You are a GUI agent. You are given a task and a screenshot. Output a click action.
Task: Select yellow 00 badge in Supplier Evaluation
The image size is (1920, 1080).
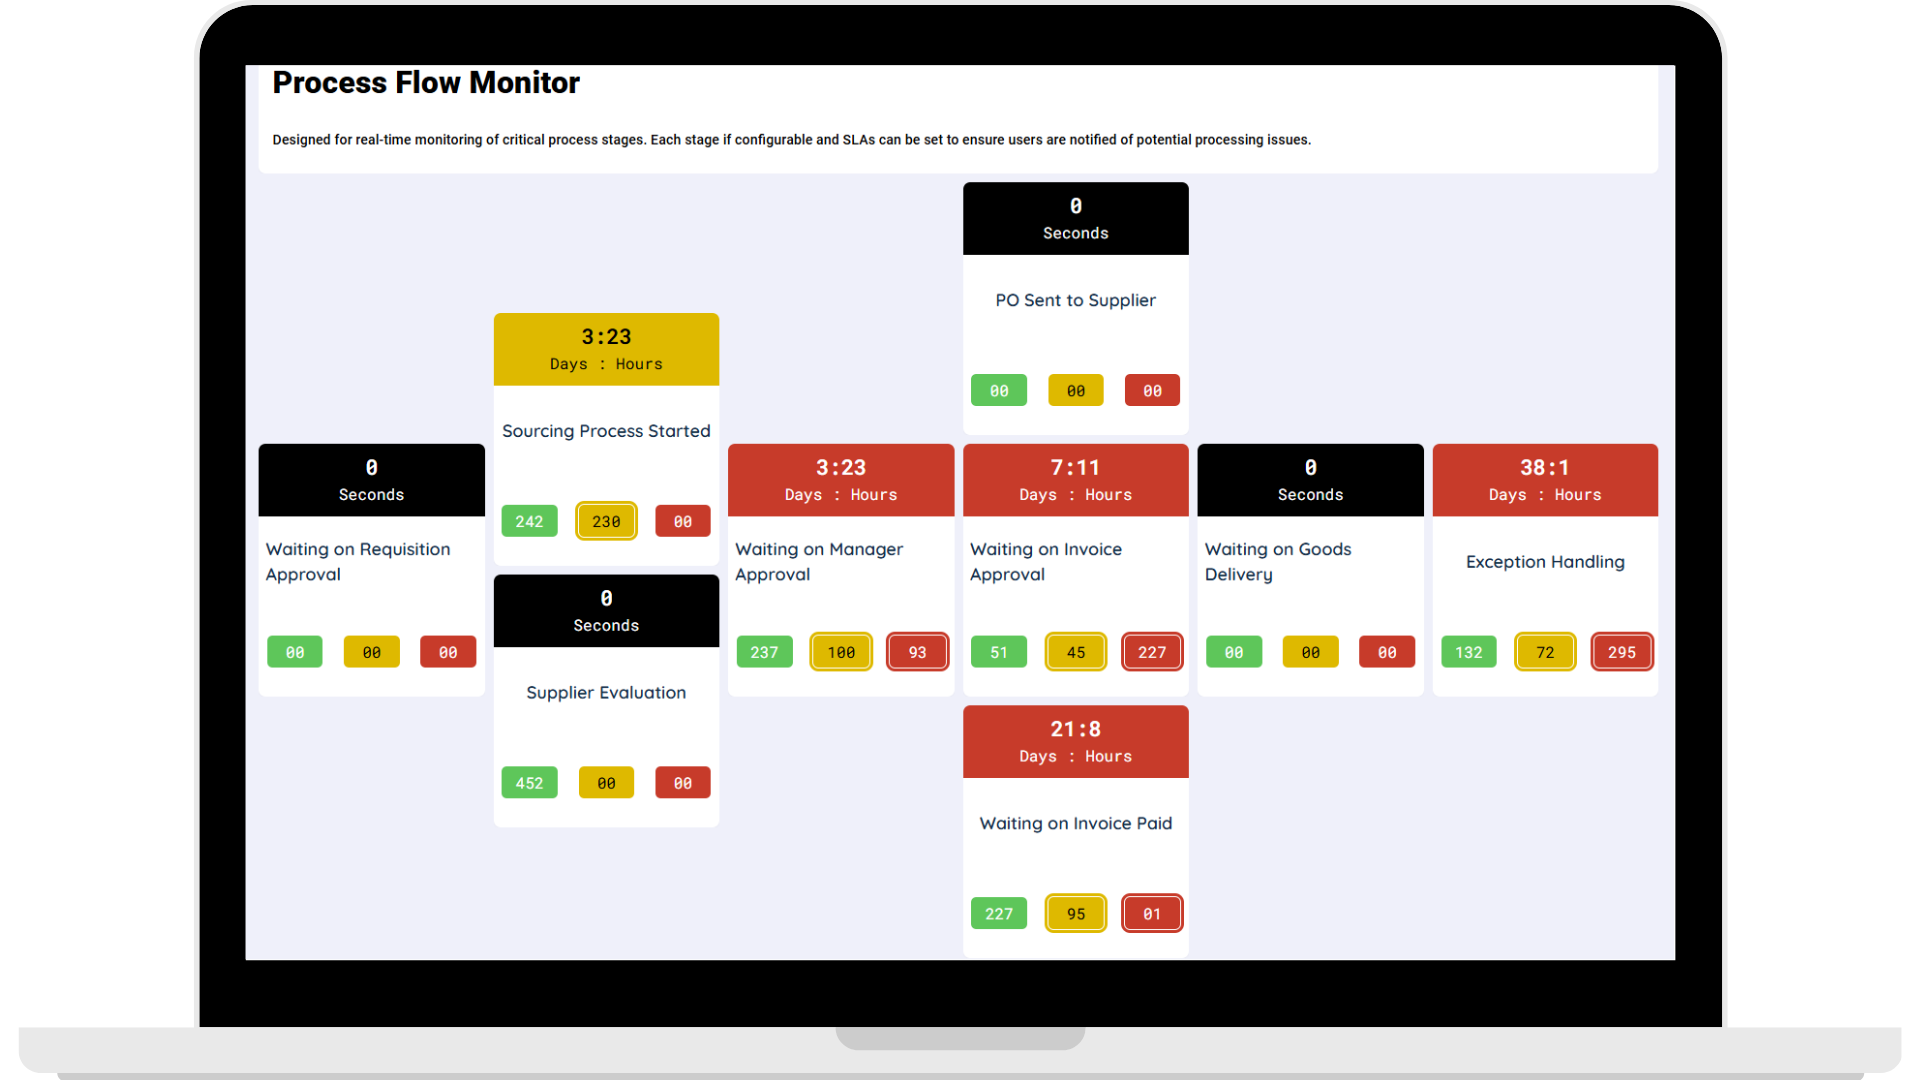click(606, 783)
